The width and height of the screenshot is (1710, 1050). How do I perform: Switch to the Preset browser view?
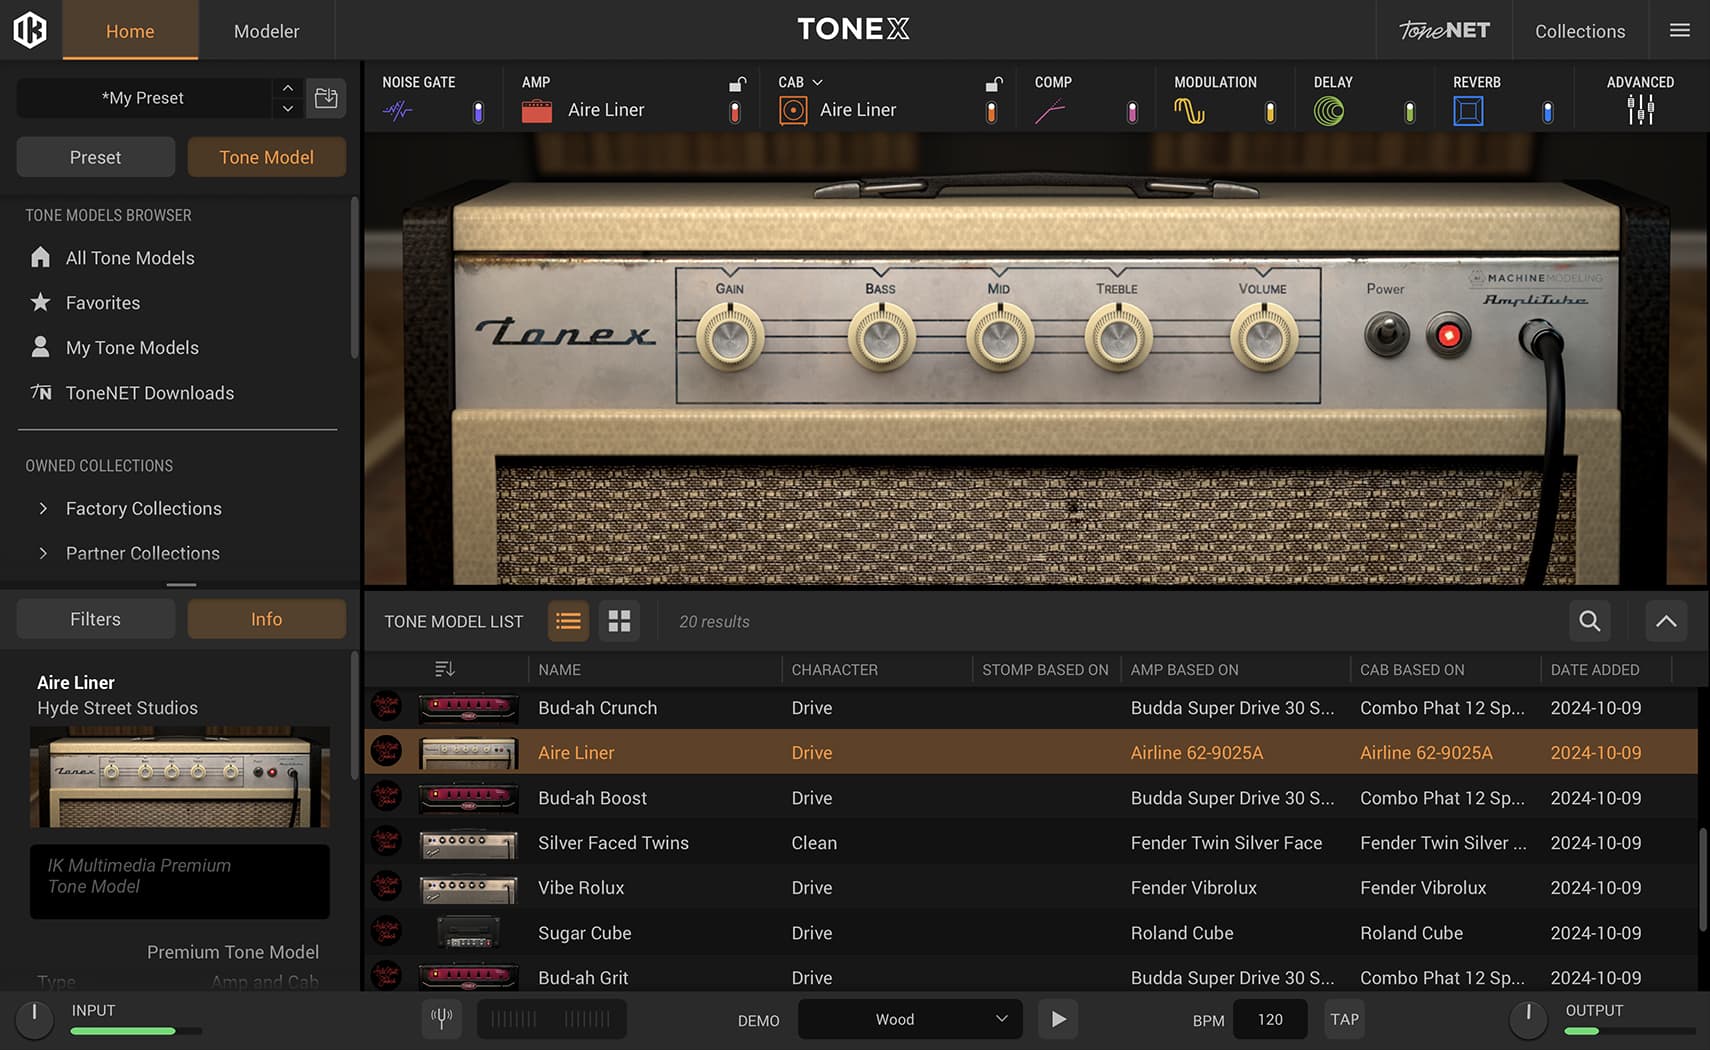(95, 157)
